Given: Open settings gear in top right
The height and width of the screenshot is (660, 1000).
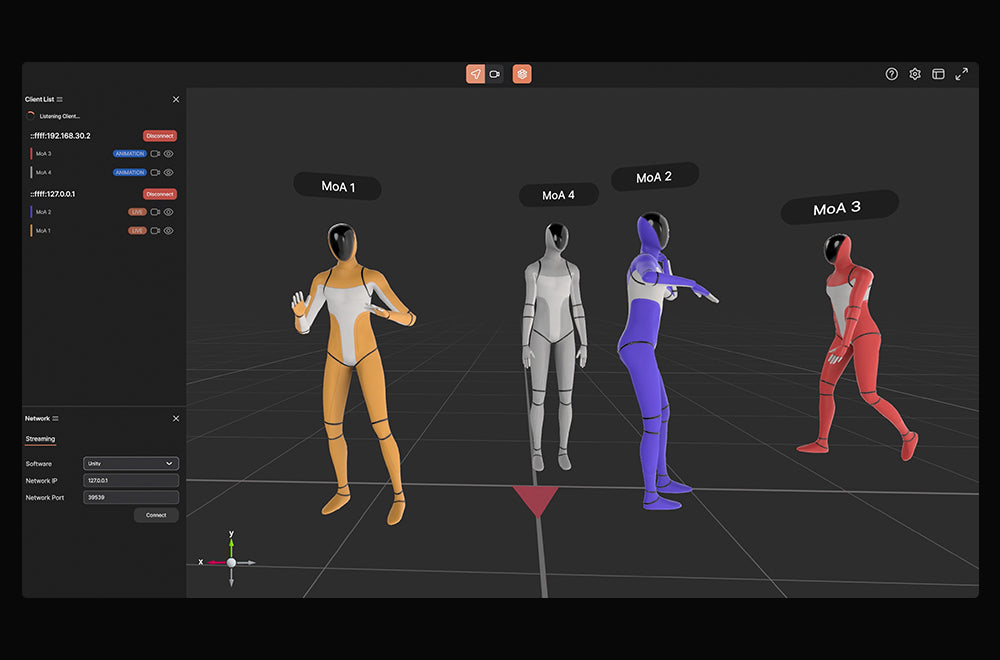Looking at the screenshot, I should pos(915,74).
